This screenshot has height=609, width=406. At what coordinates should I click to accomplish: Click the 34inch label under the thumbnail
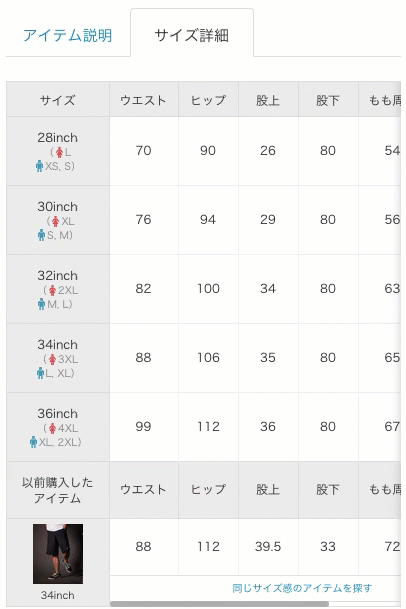[x=58, y=595]
